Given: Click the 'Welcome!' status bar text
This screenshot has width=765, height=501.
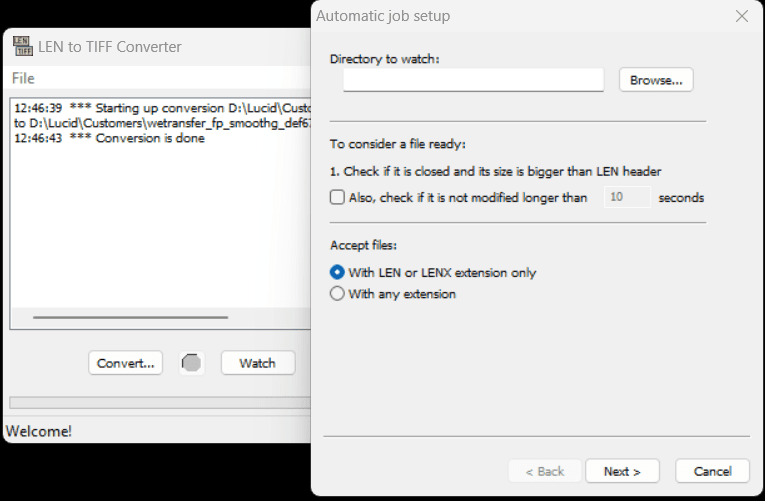Looking at the screenshot, I should (x=39, y=432).
